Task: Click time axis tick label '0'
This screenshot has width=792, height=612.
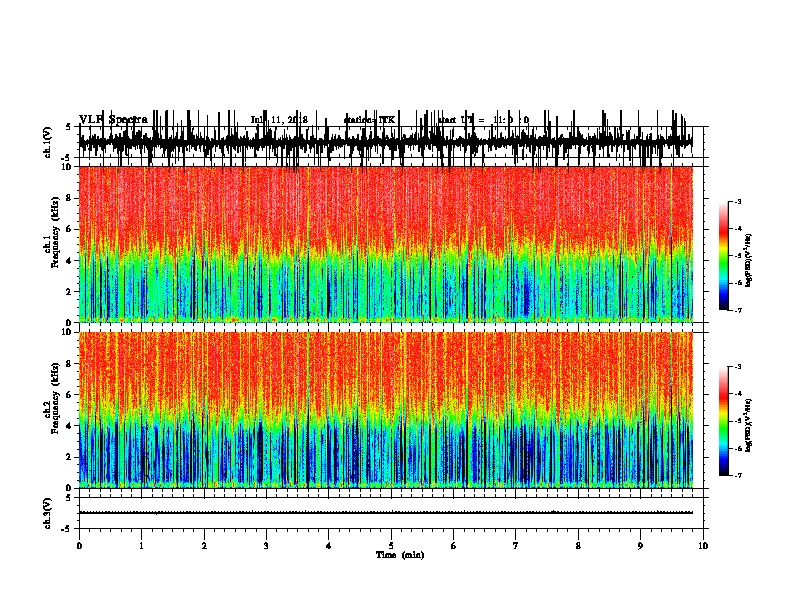Action: click(79, 546)
